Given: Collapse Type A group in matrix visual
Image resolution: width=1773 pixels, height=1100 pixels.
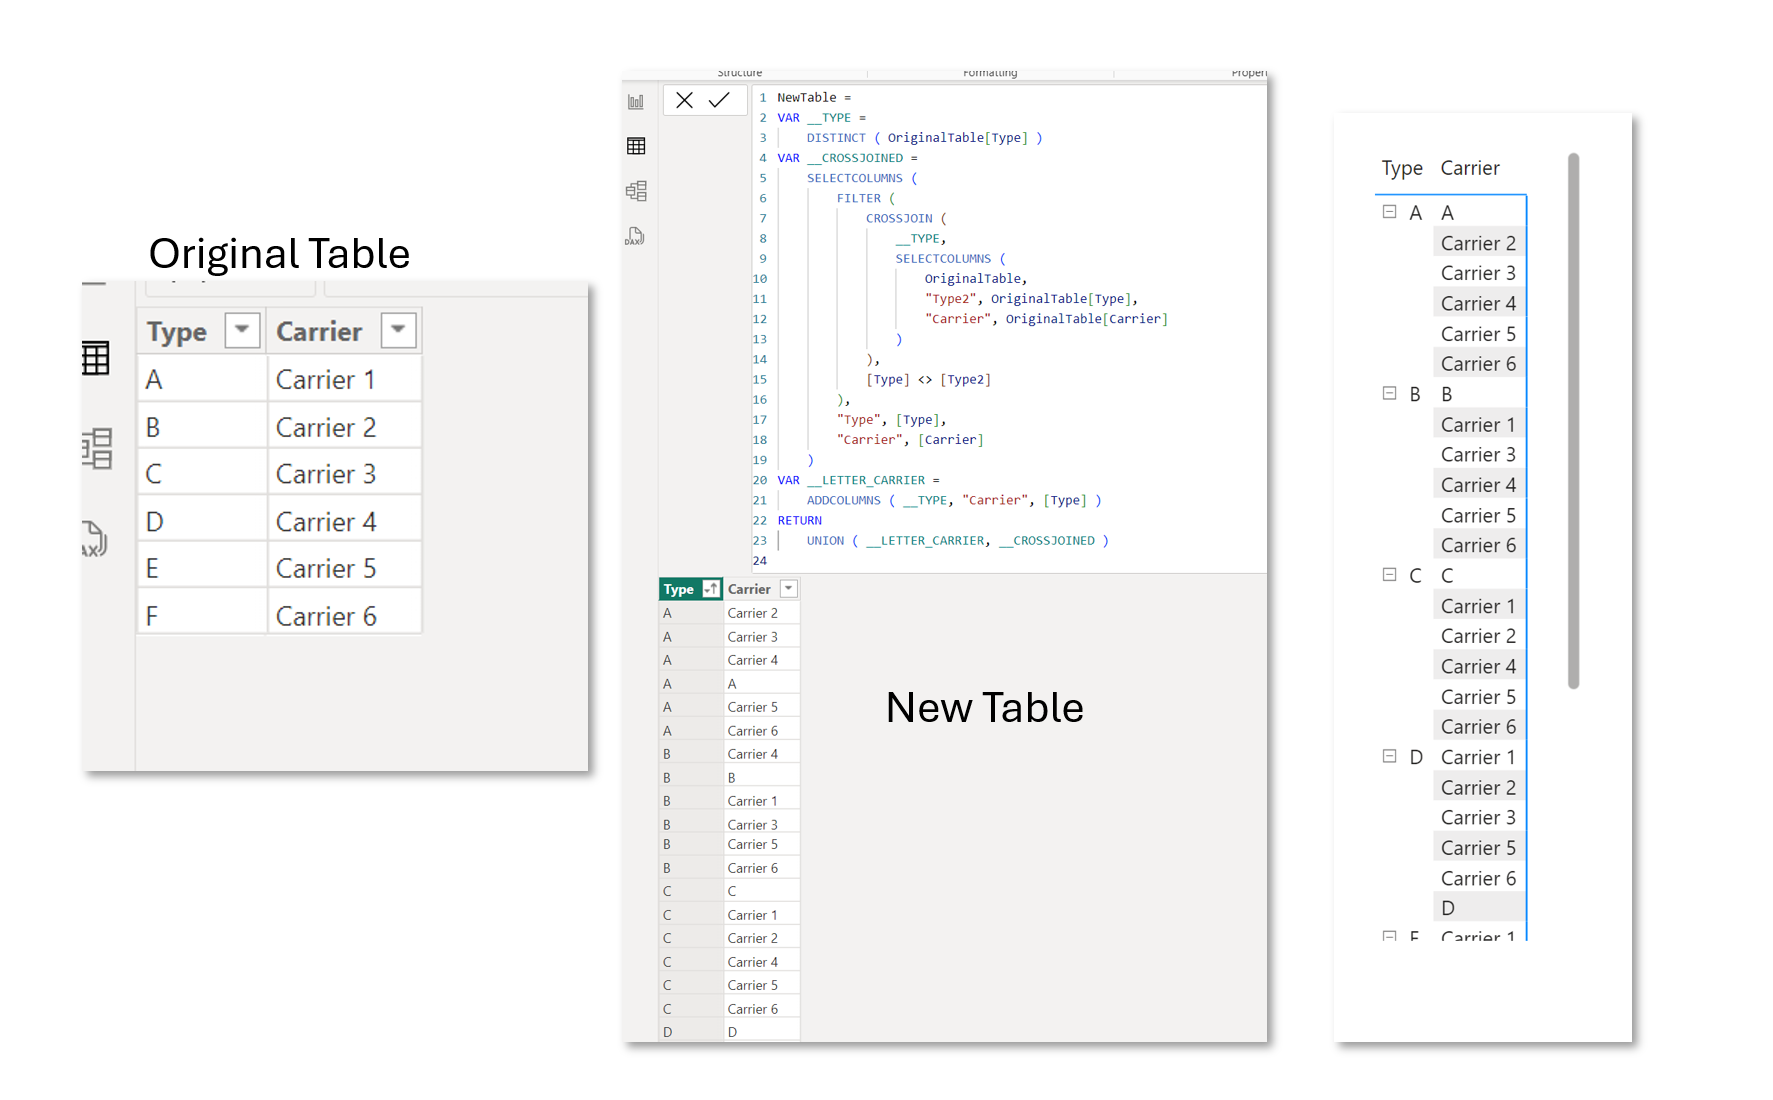Looking at the screenshot, I should tap(1389, 212).
